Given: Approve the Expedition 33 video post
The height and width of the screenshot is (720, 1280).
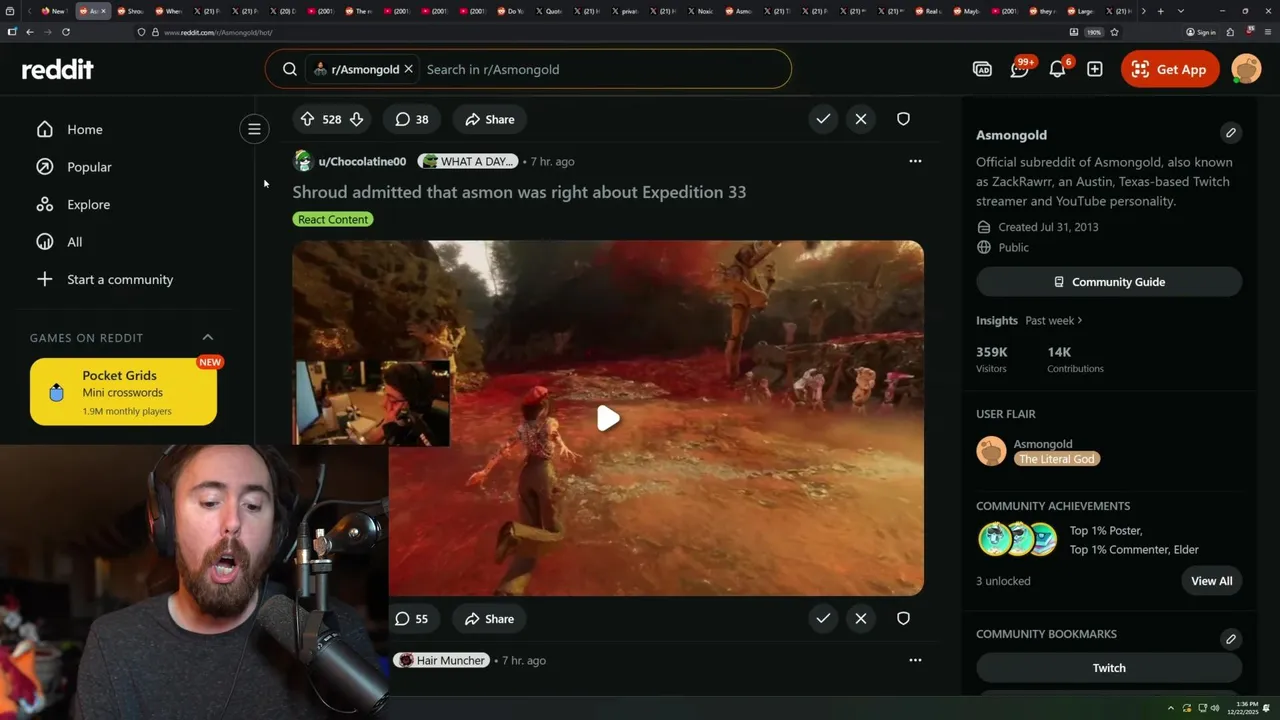Looking at the screenshot, I should 823,618.
